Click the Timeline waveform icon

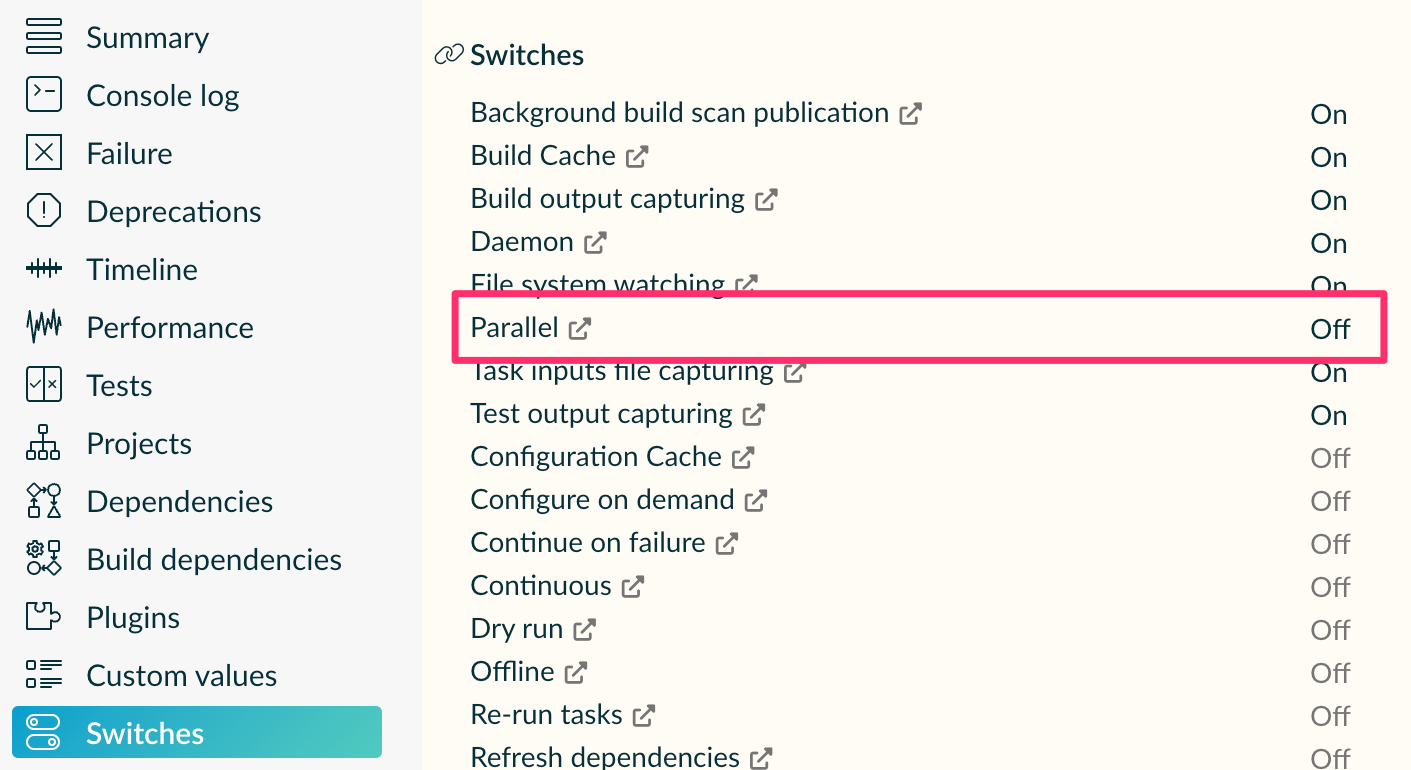43,269
